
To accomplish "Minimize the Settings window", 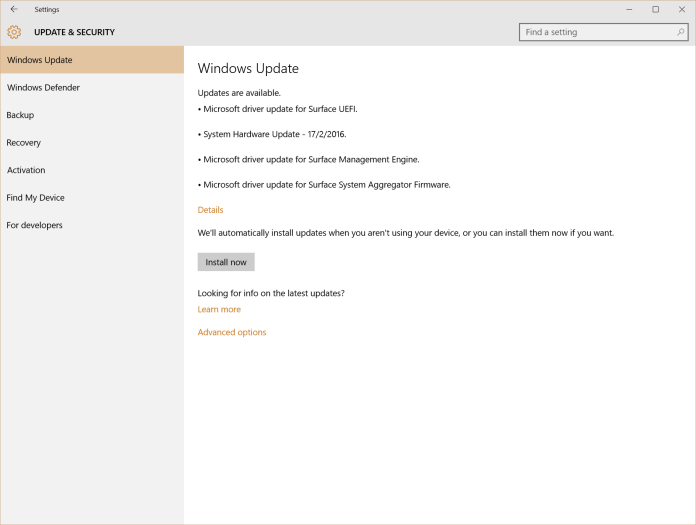I will [x=629, y=9].
